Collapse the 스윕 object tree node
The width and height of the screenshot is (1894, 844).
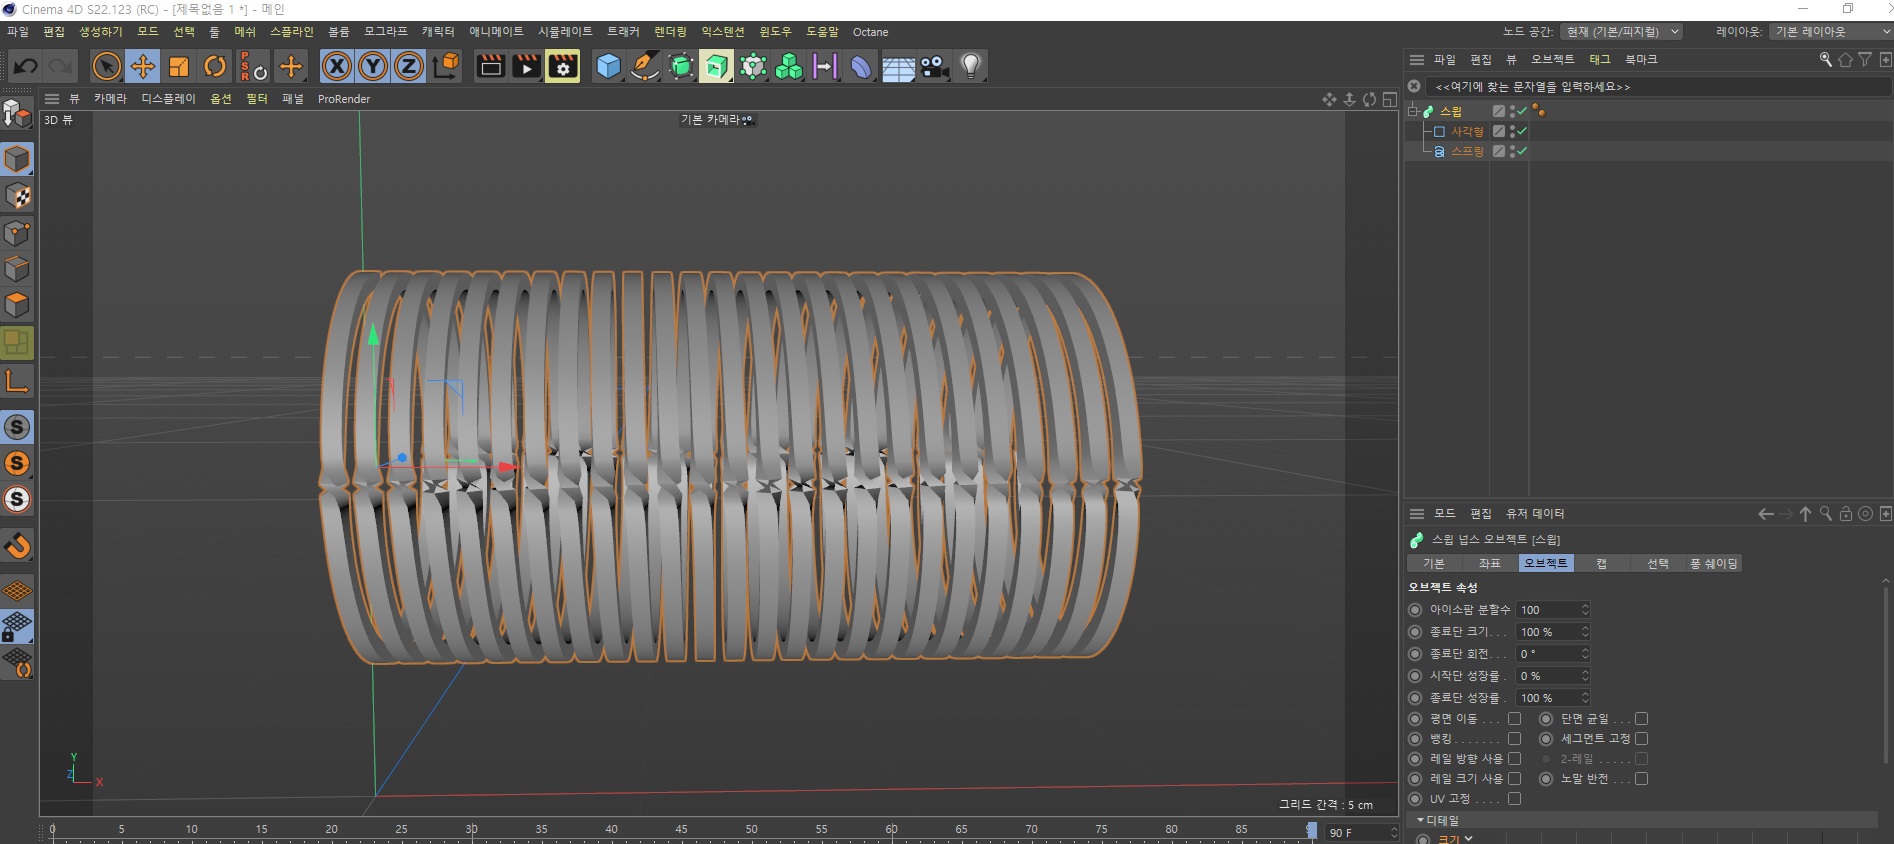click(1413, 111)
